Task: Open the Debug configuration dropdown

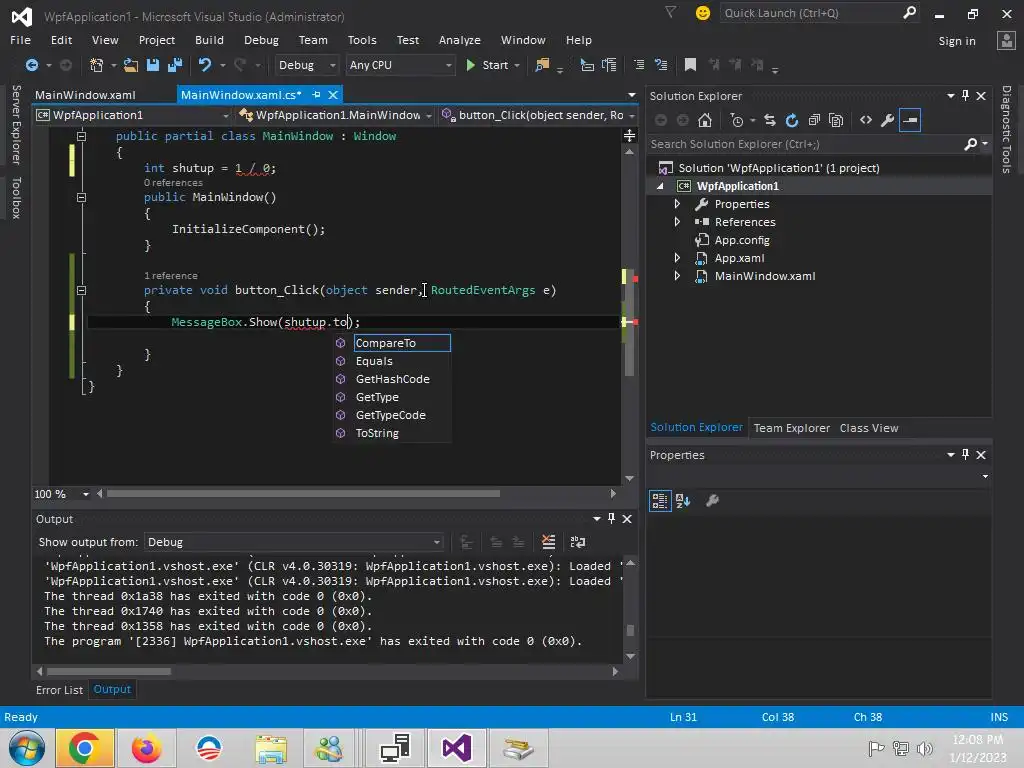Action: [x=306, y=65]
